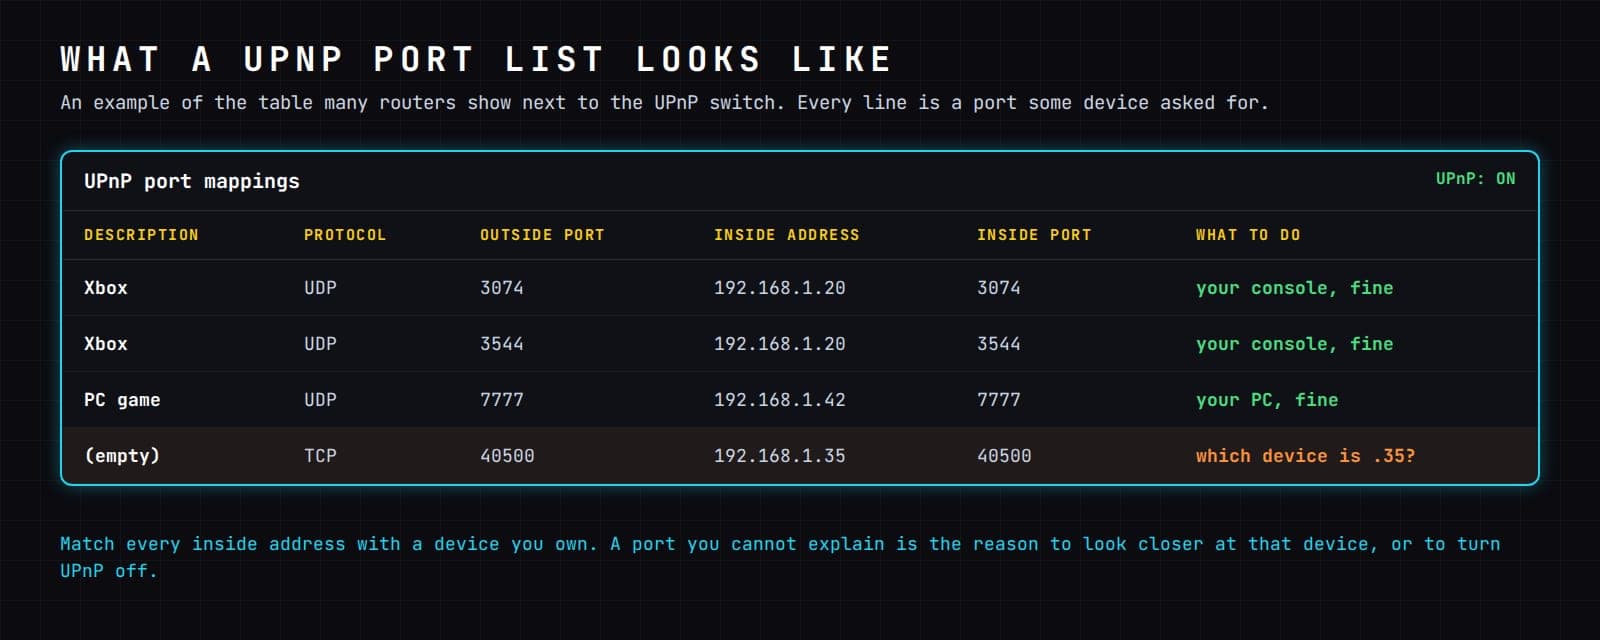Click "your console, fine" in the 3074 row

pyautogui.click(x=1295, y=288)
